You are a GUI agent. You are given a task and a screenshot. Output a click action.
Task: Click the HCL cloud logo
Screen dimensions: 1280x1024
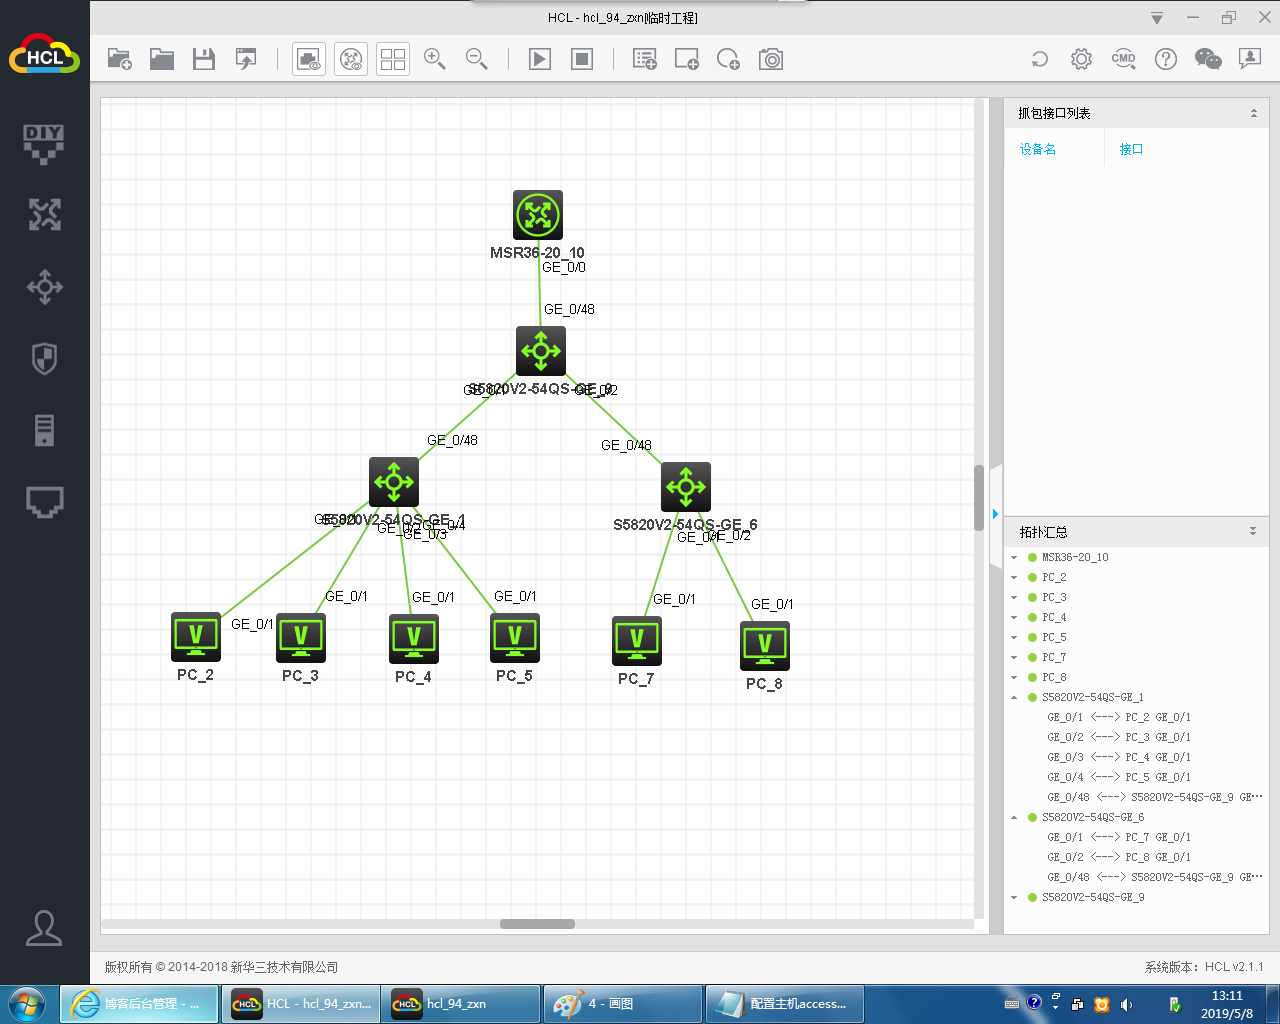tap(44, 55)
